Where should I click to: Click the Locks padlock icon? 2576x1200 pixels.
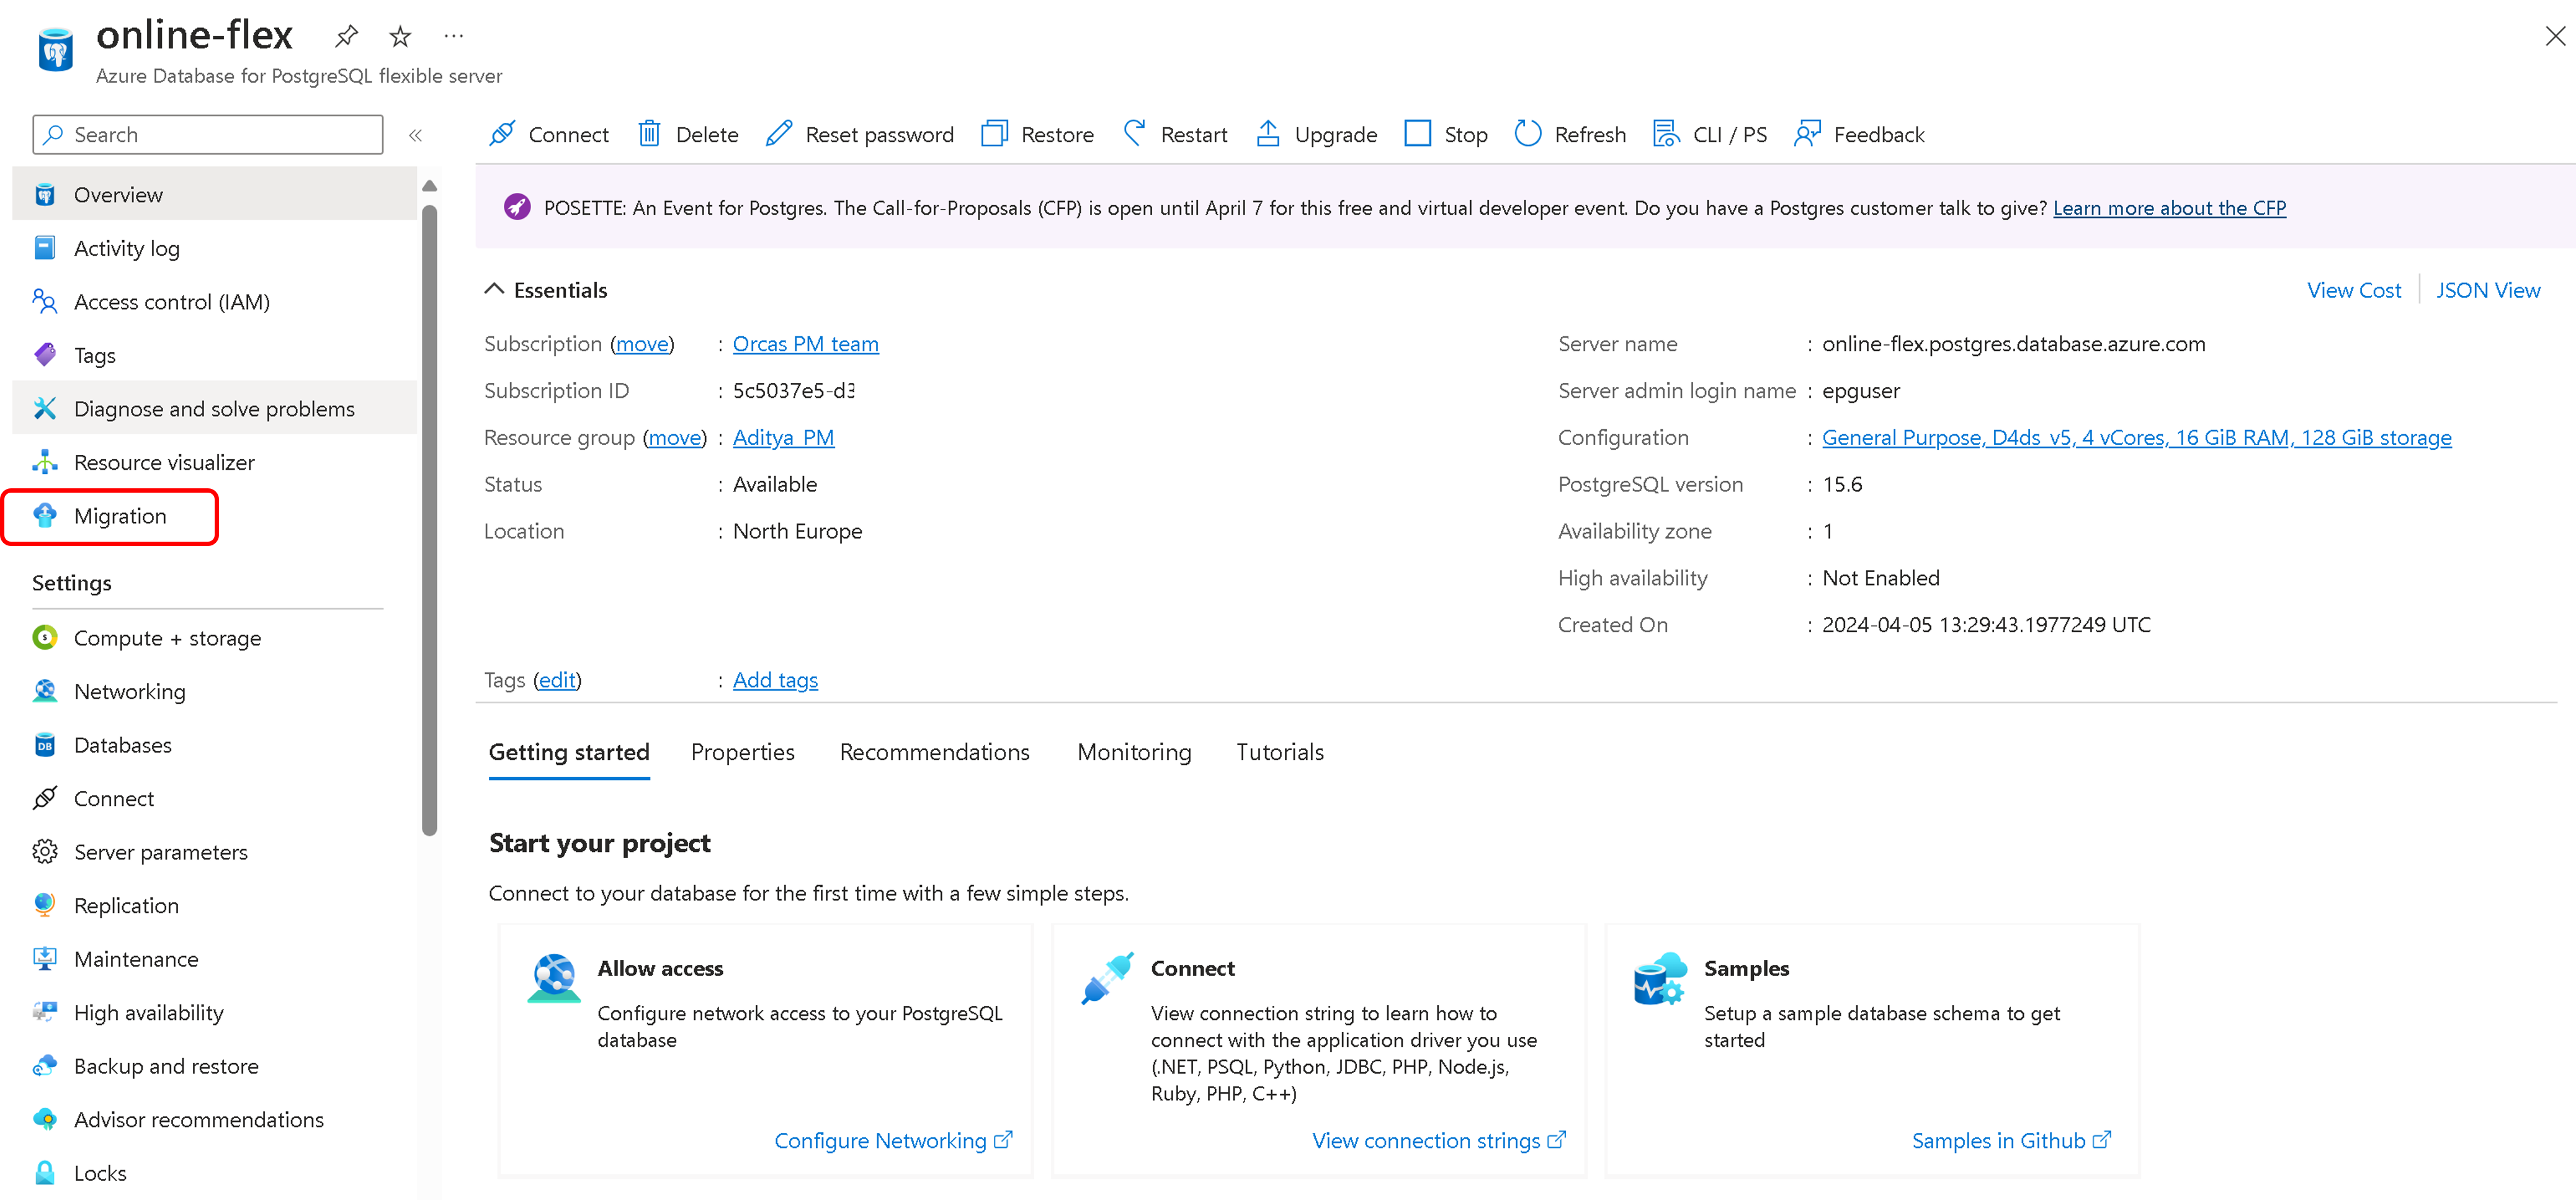(x=45, y=1173)
